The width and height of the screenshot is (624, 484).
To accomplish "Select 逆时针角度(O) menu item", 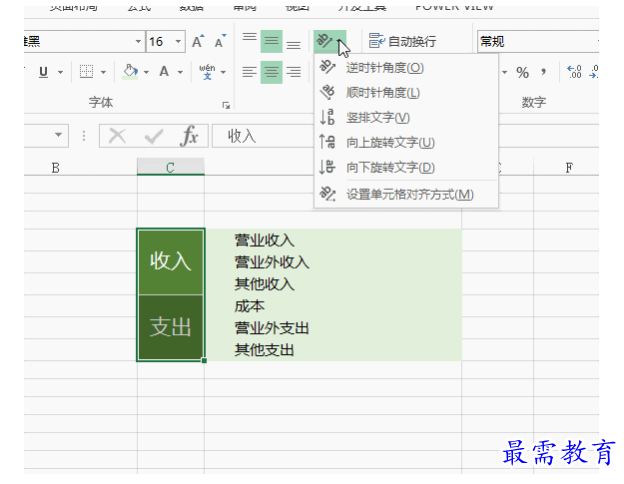I will click(406, 68).
